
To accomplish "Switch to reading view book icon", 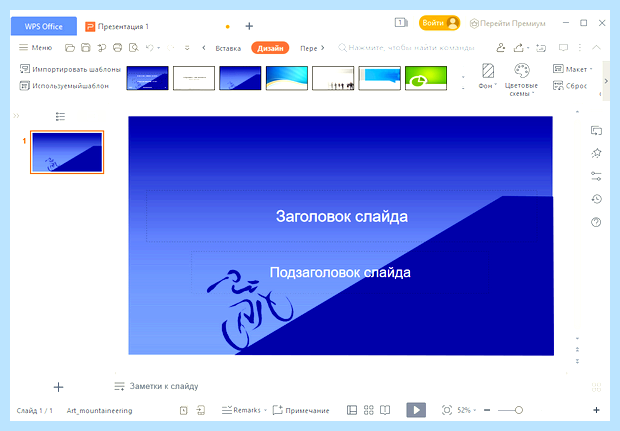I will point(385,410).
